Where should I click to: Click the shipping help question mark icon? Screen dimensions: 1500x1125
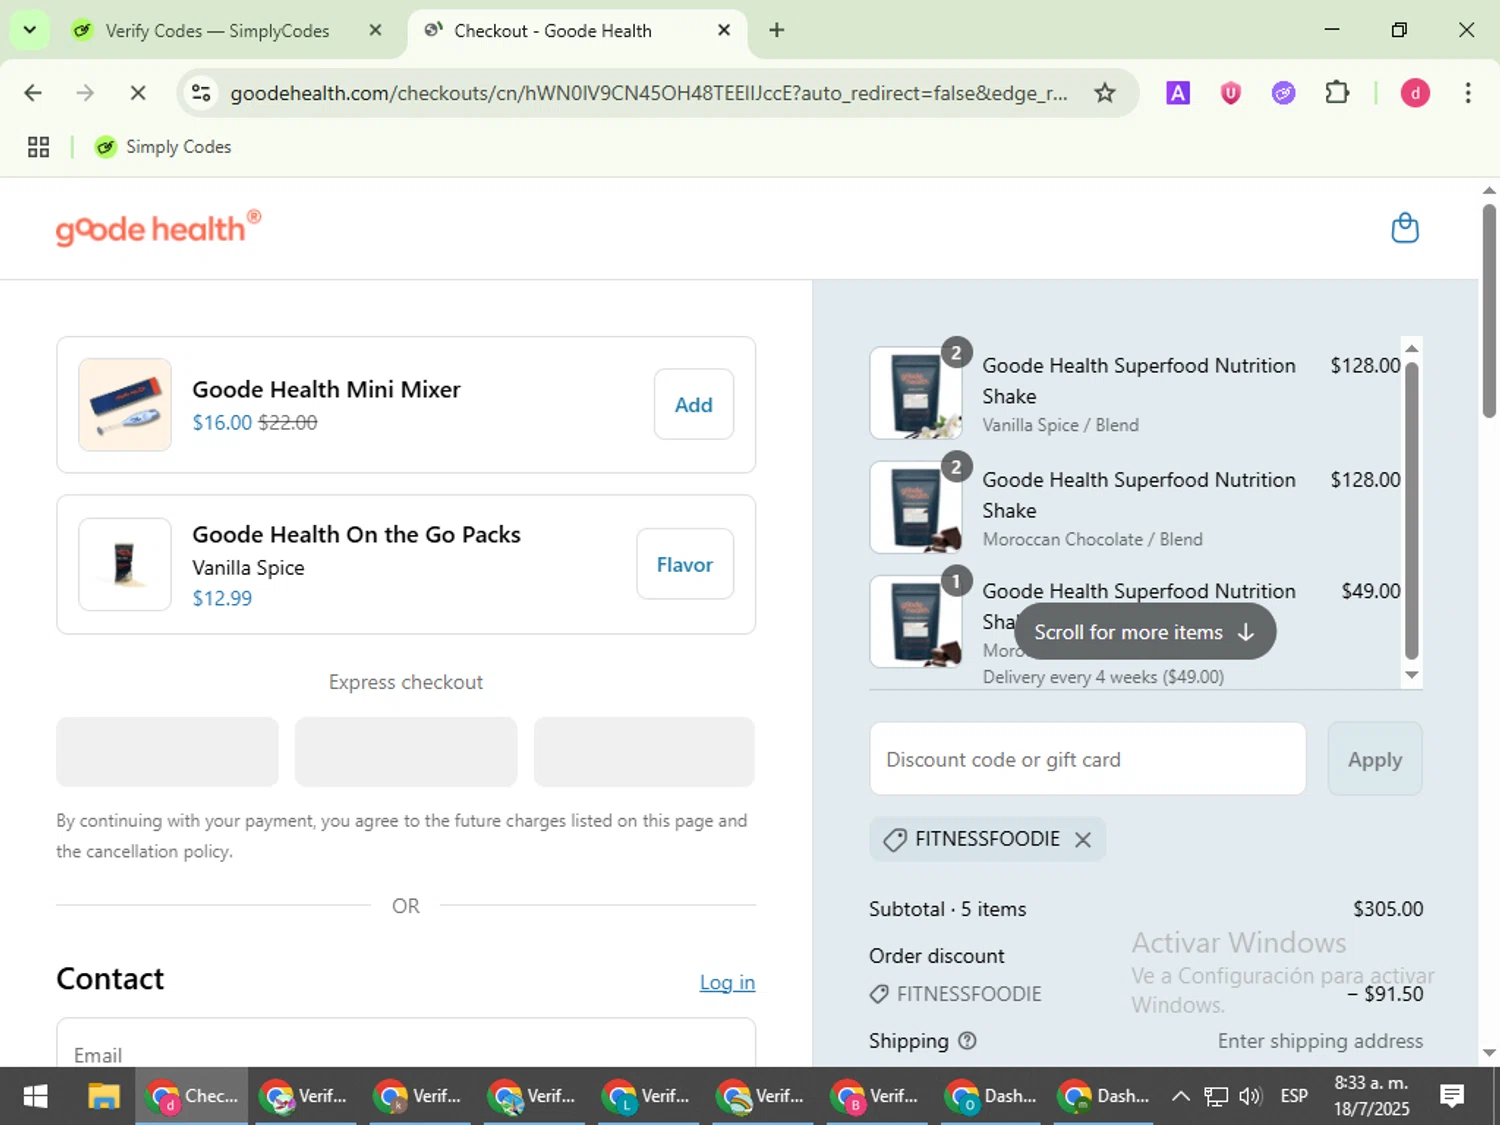click(x=967, y=1041)
